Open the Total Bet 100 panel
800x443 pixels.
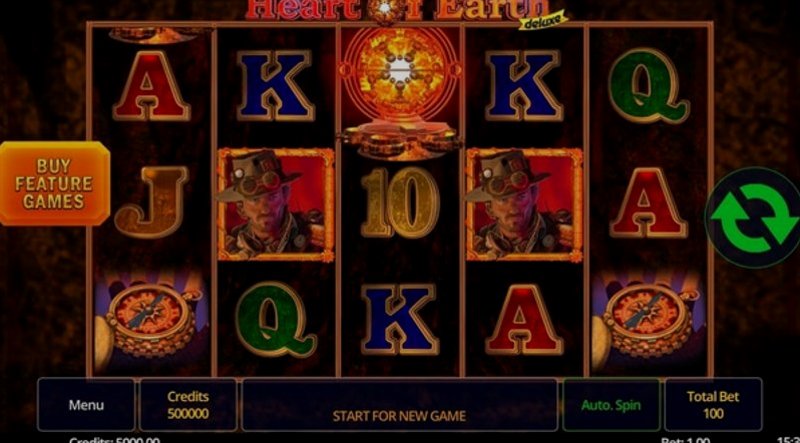click(x=713, y=405)
